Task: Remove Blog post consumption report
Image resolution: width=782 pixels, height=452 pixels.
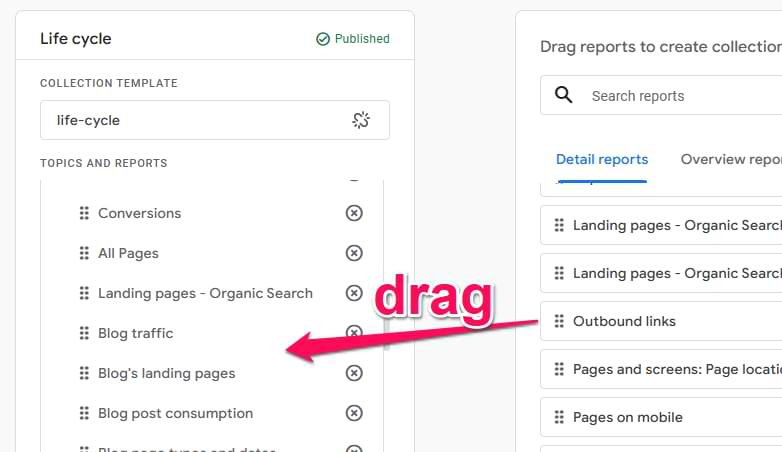Action: coord(354,413)
